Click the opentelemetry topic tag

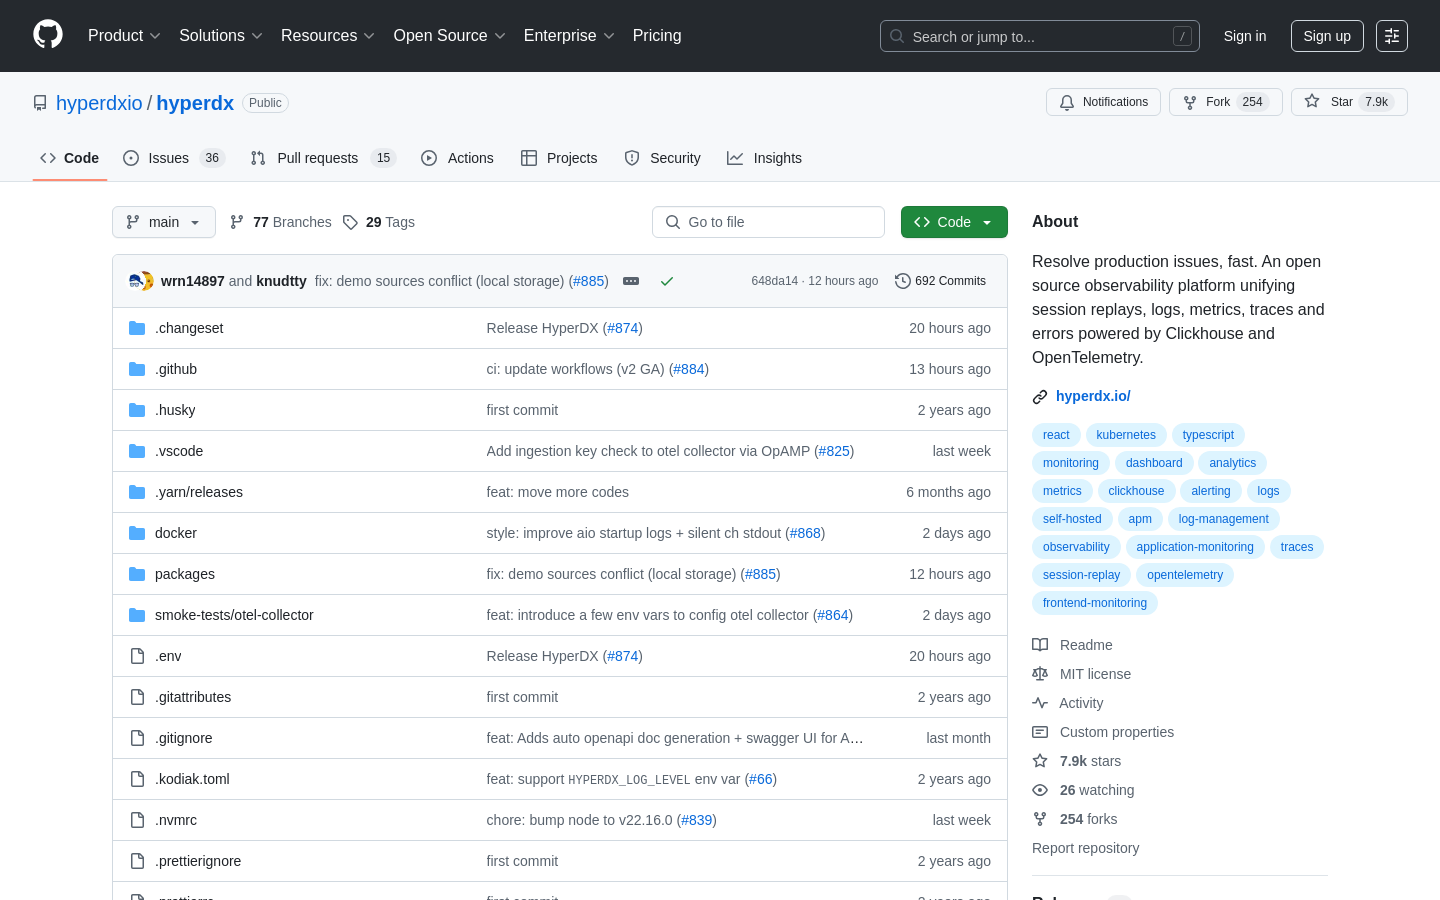(x=1185, y=575)
